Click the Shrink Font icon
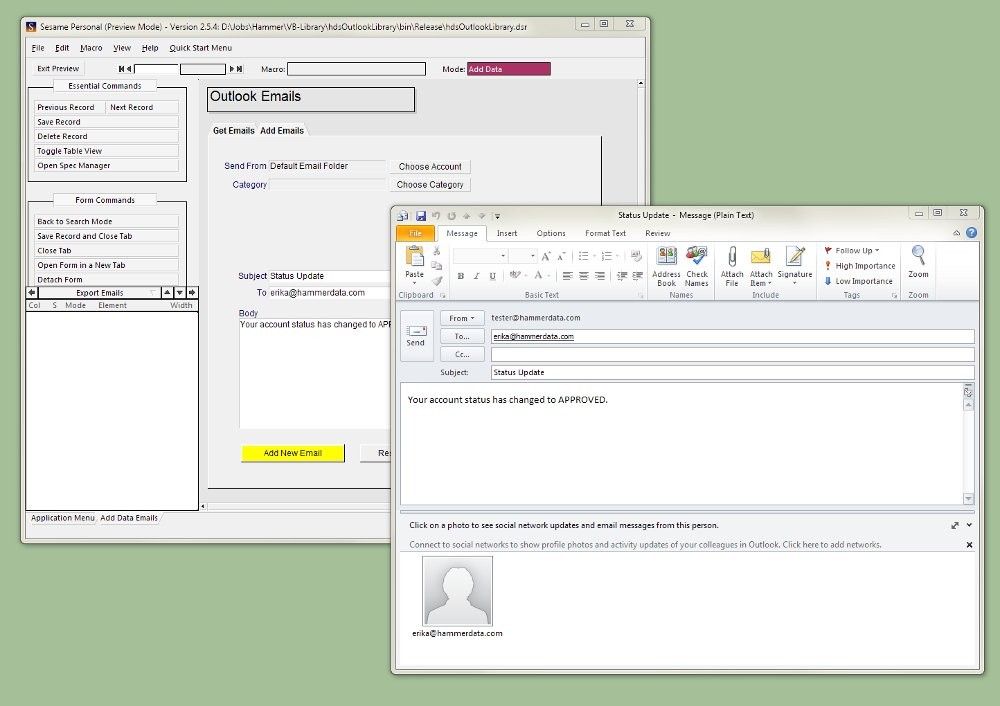 pos(561,256)
